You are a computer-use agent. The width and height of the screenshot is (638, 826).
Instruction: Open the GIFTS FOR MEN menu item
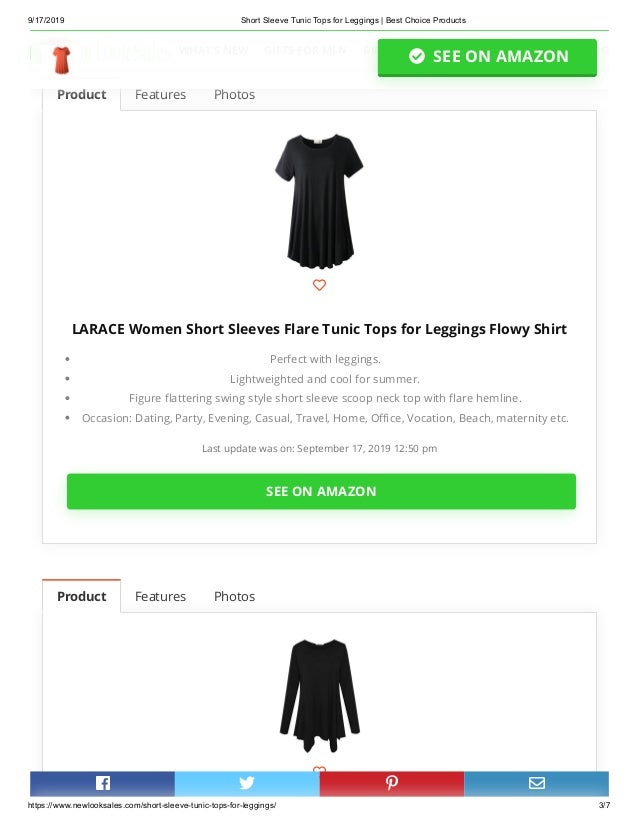305,50
